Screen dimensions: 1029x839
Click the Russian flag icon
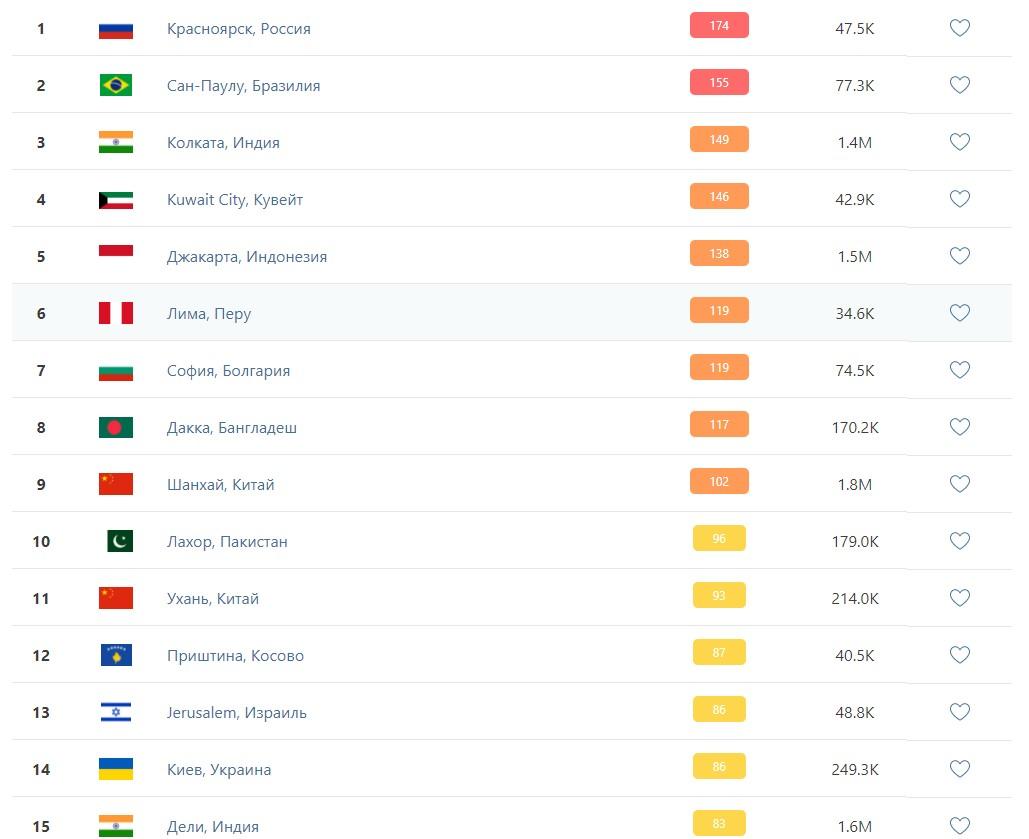pos(116,29)
